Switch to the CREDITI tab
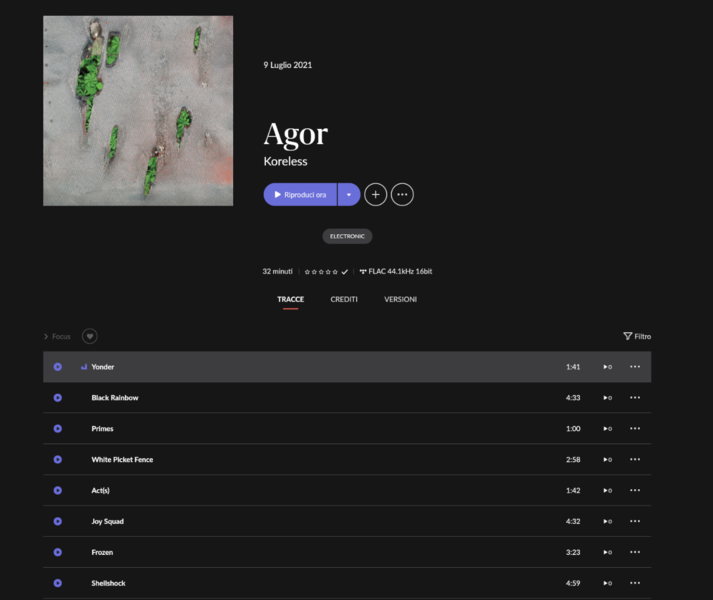The width and height of the screenshot is (713, 600). coord(344,299)
